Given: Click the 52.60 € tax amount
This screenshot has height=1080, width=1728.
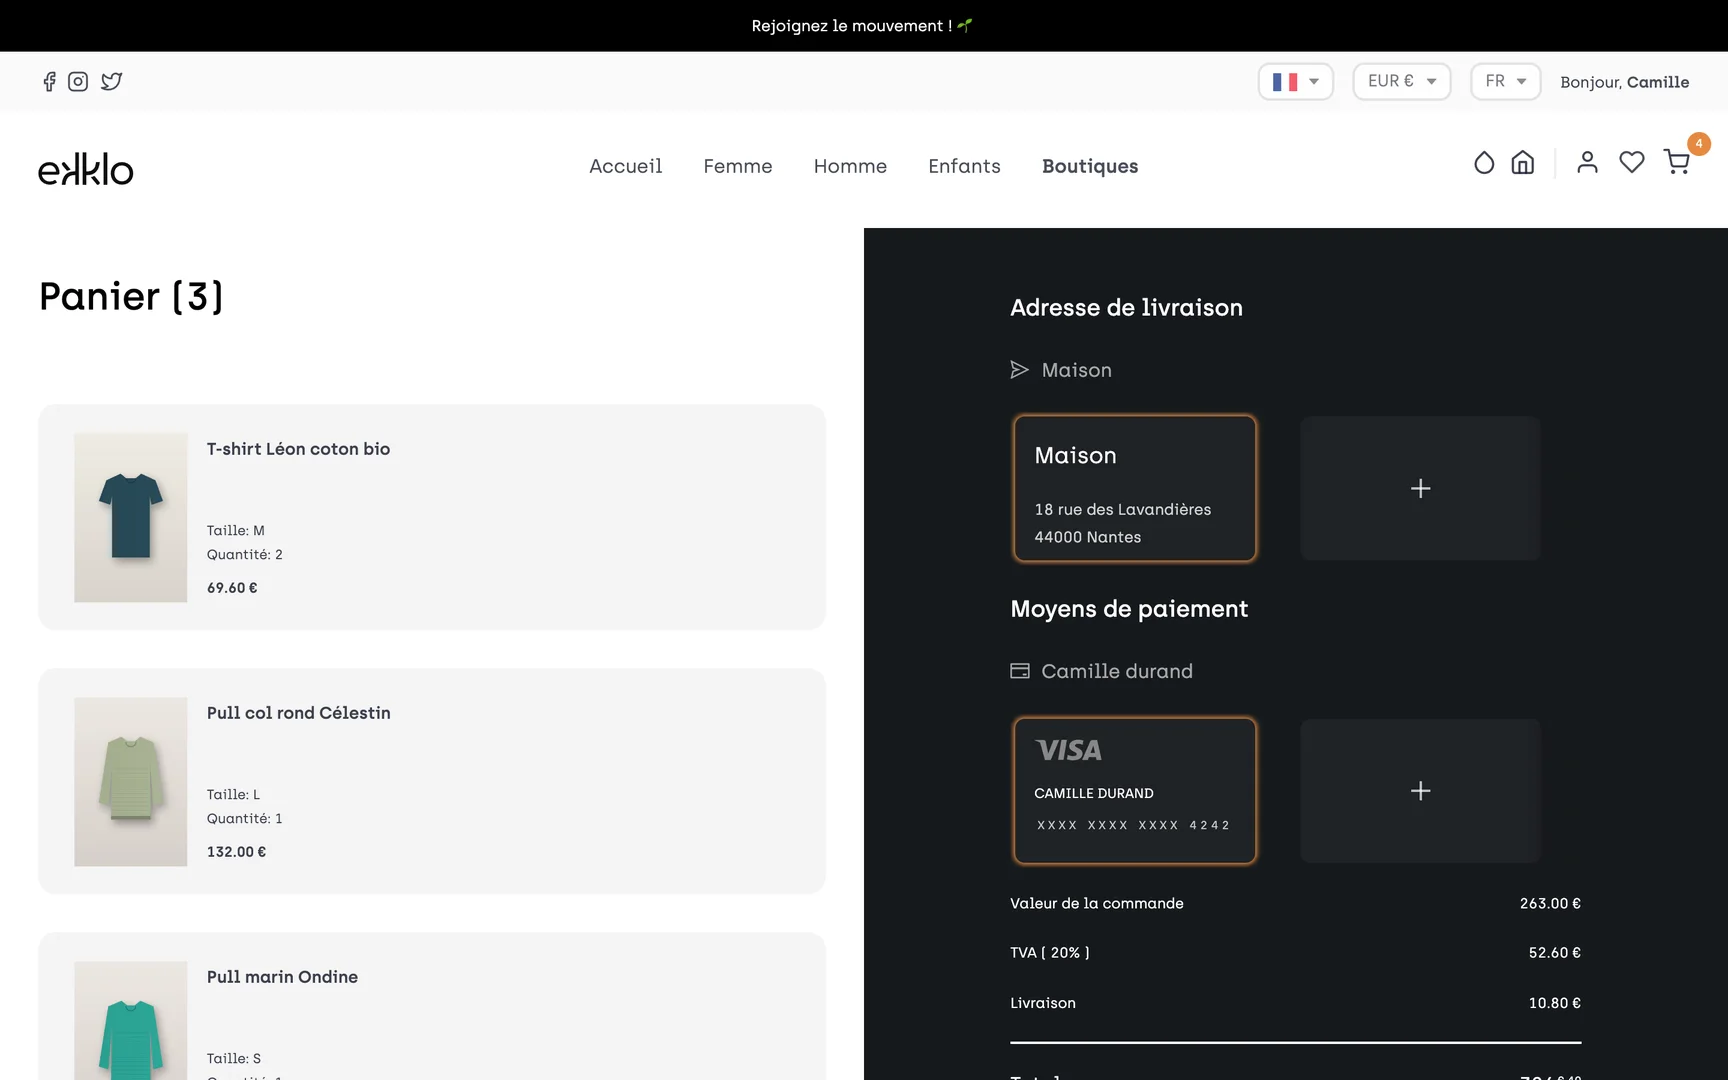Looking at the screenshot, I should [1554, 953].
